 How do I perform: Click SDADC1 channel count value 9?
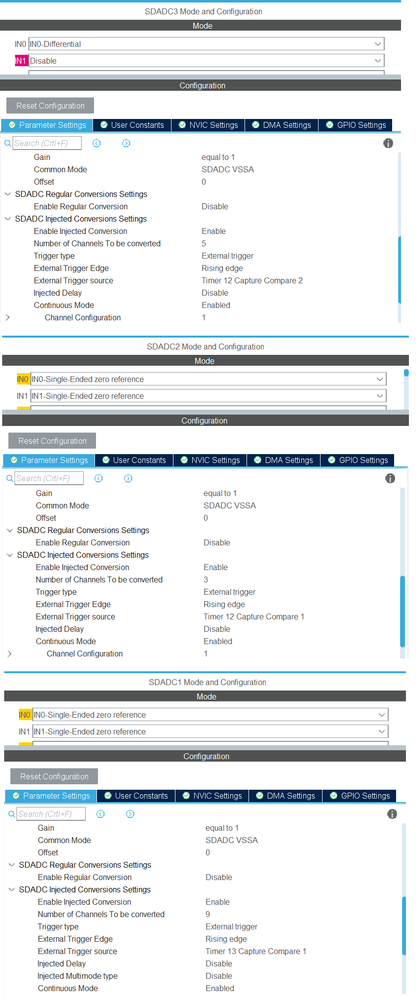point(208,914)
